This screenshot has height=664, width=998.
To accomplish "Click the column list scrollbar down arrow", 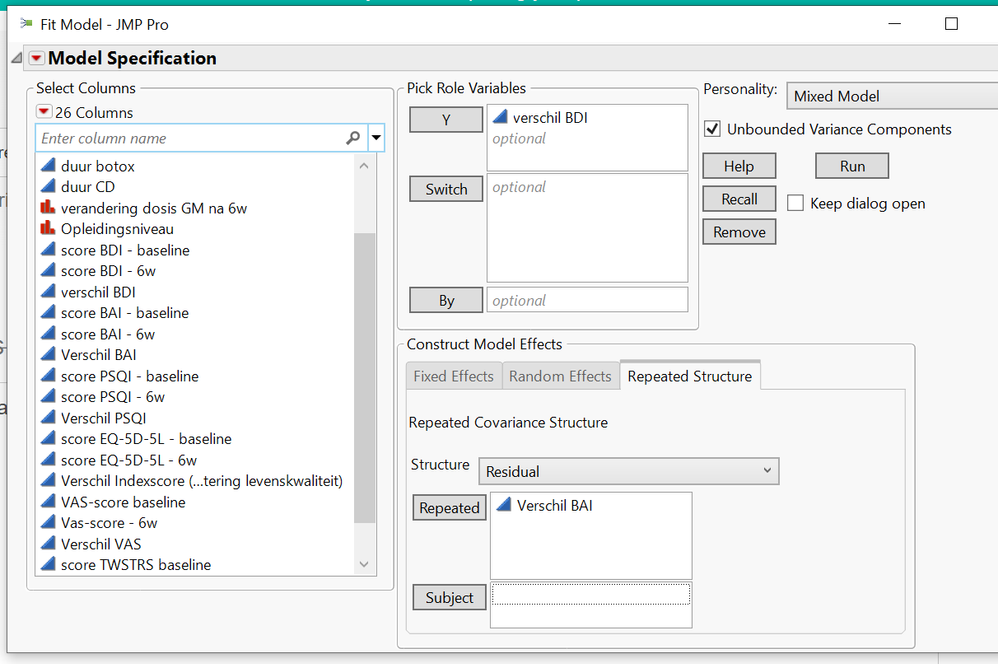I will pyautogui.click(x=363, y=564).
